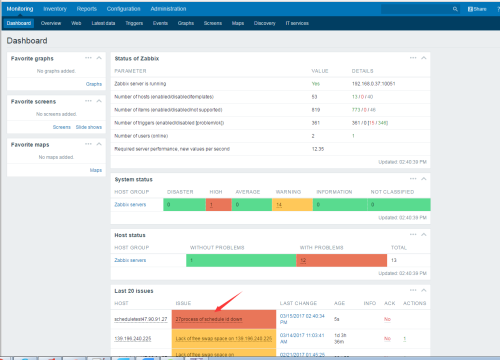Click the 192.168.0.37:10051 server detail
Image resolution: width=500 pixels, height=360 pixels.
coord(373,84)
